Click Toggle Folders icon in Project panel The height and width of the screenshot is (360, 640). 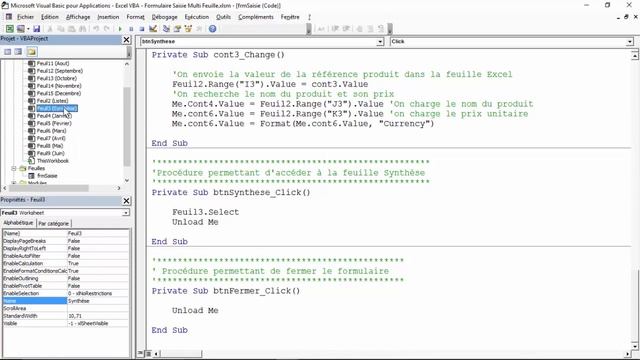click(32, 51)
